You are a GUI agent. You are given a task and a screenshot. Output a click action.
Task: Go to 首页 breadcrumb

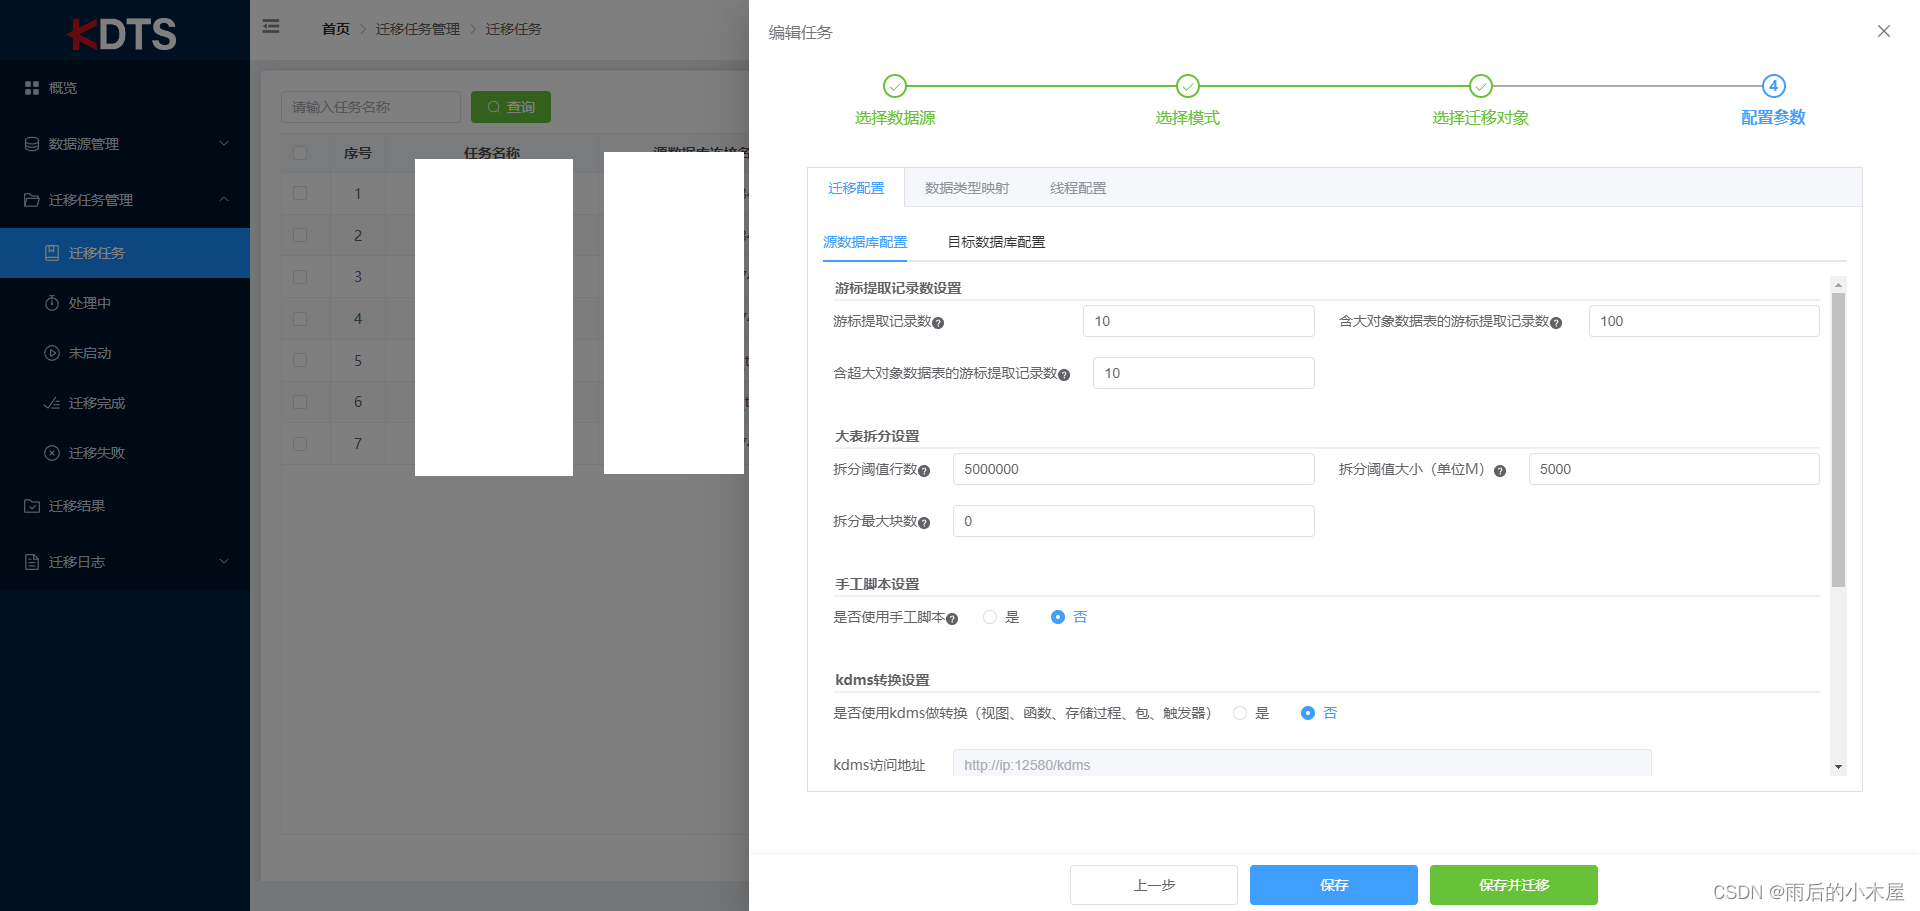tap(336, 29)
